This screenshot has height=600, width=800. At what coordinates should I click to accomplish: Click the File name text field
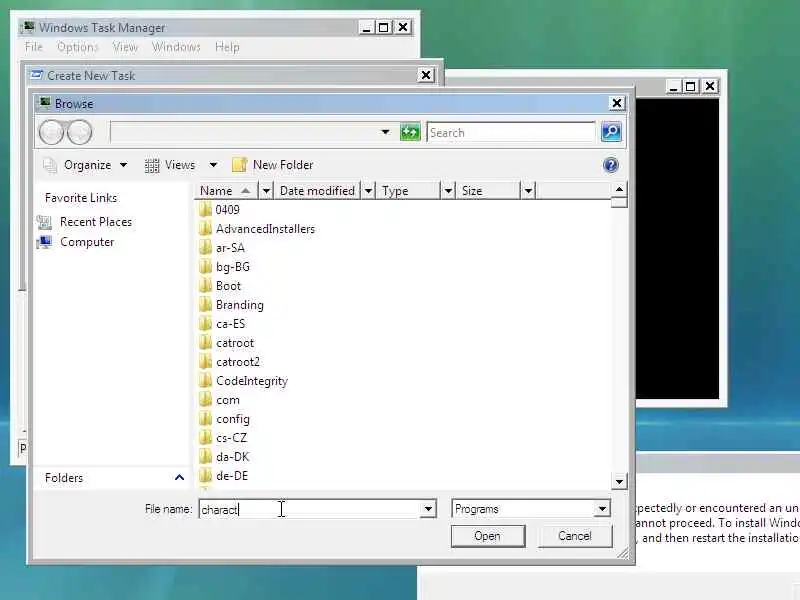(310, 509)
